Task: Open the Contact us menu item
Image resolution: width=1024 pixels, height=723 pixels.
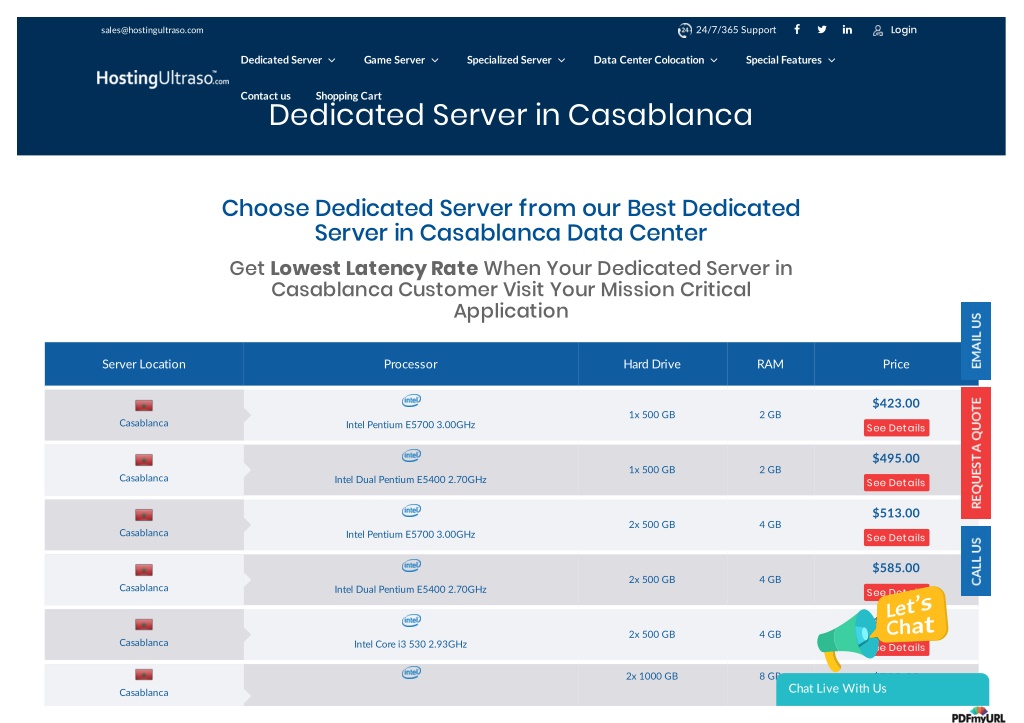Action: click(x=265, y=96)
